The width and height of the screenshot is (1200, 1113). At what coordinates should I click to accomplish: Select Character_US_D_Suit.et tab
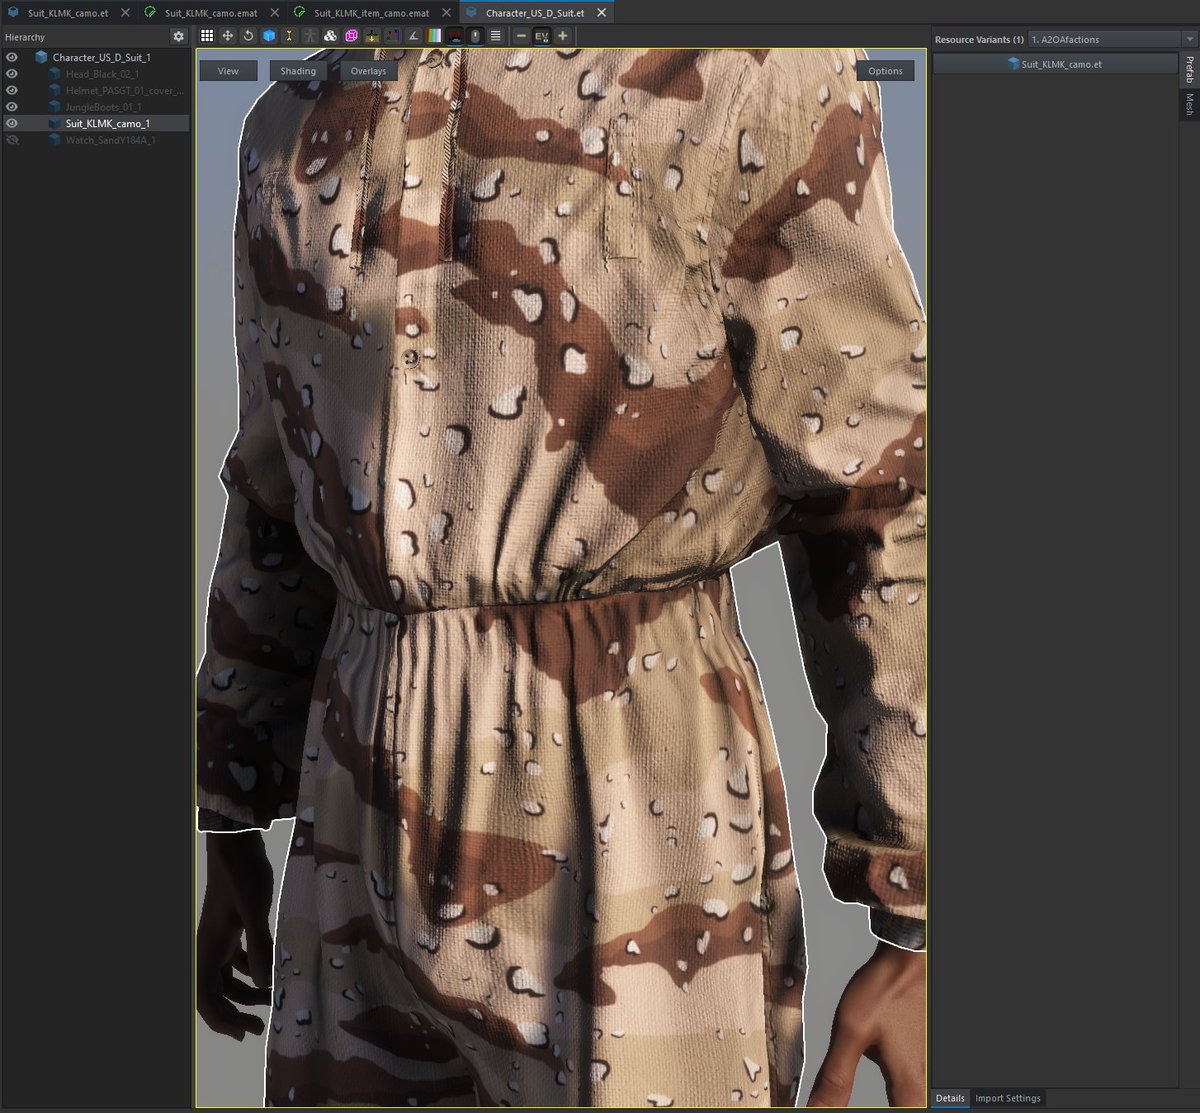pyautogui.click(x=535, y=13)
